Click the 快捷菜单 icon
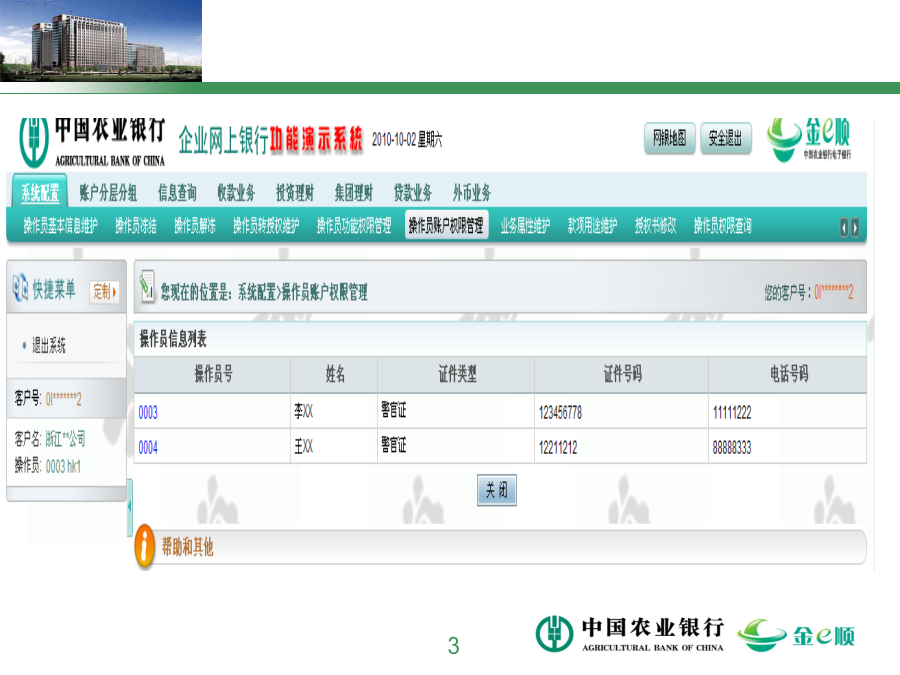Viewport: 900px width, 675px height. 21,288
